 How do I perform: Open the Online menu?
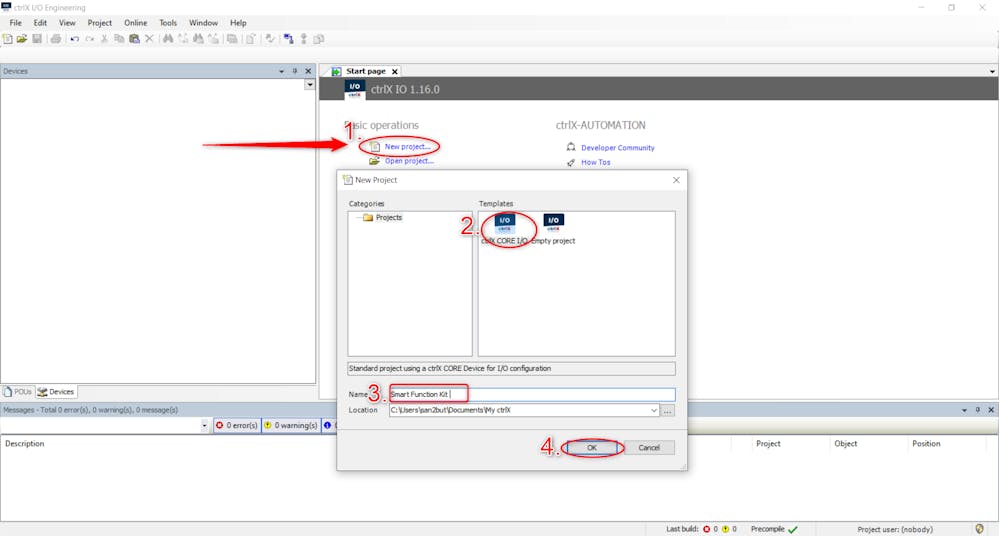(x=136, y=22)
